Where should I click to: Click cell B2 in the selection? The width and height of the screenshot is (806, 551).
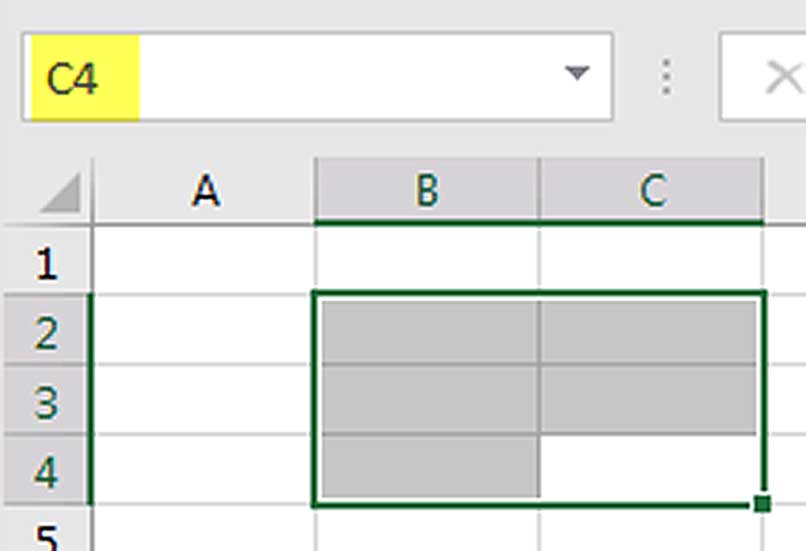427,332
